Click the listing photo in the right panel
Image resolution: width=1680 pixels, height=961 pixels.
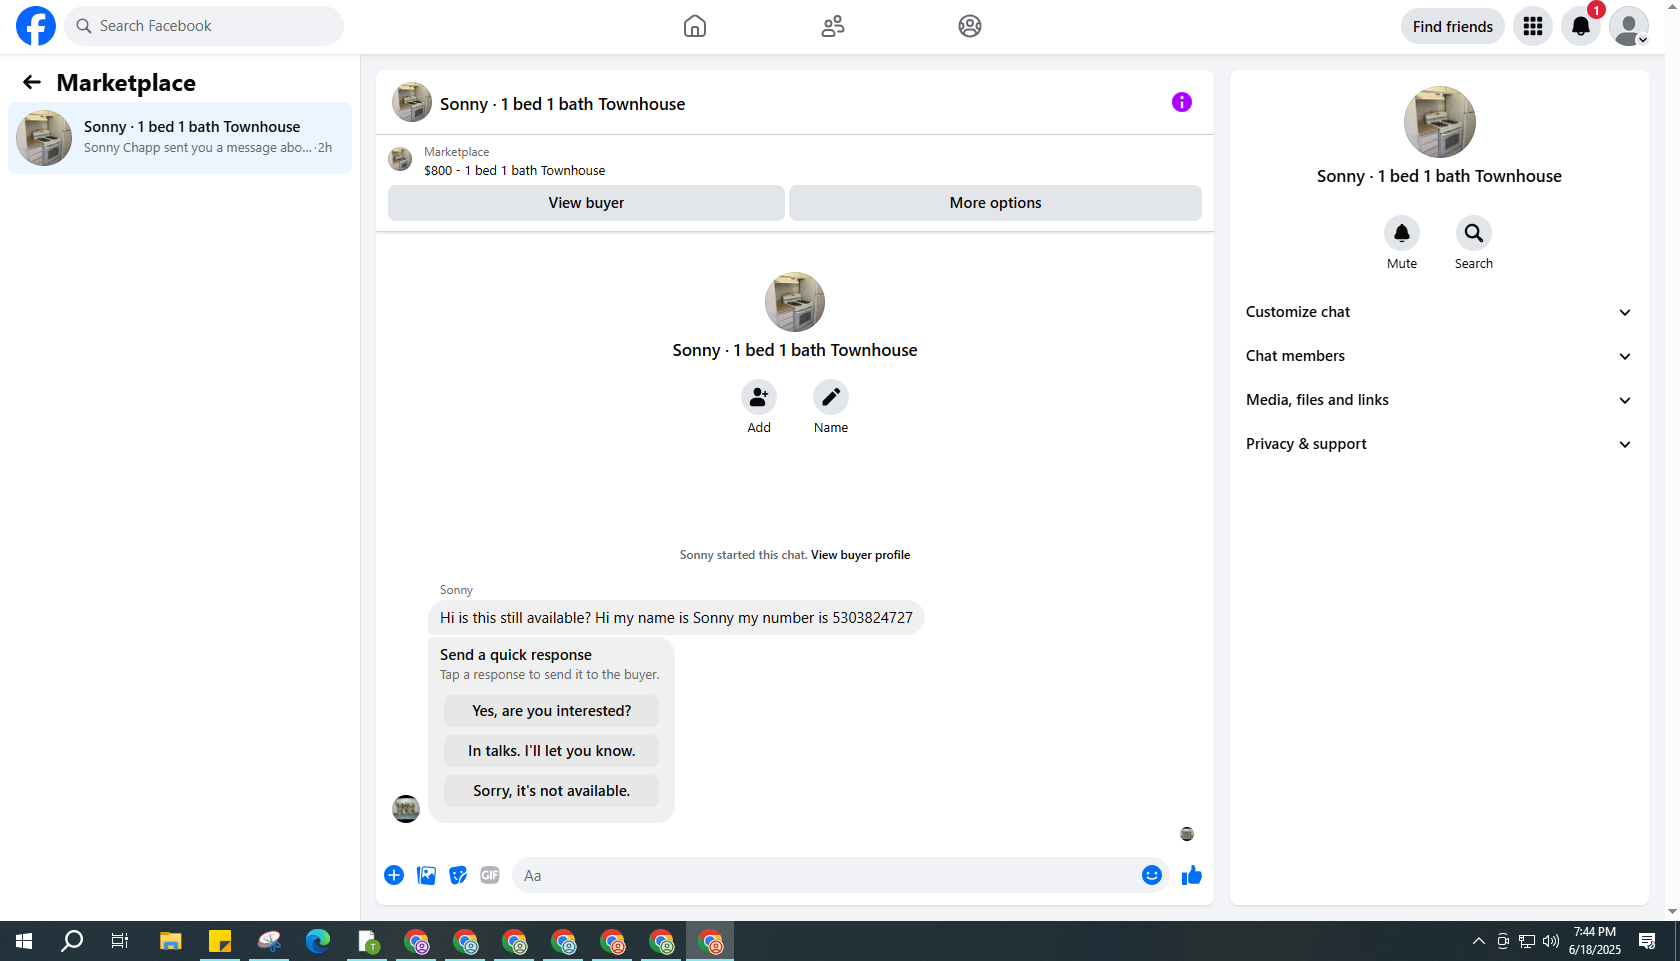coord(1440,122)
